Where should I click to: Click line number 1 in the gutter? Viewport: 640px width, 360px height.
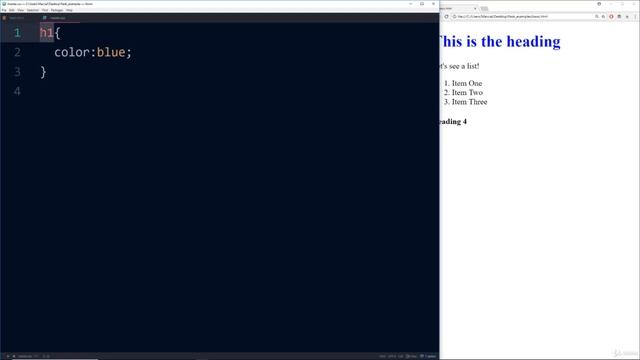(17, 33)
